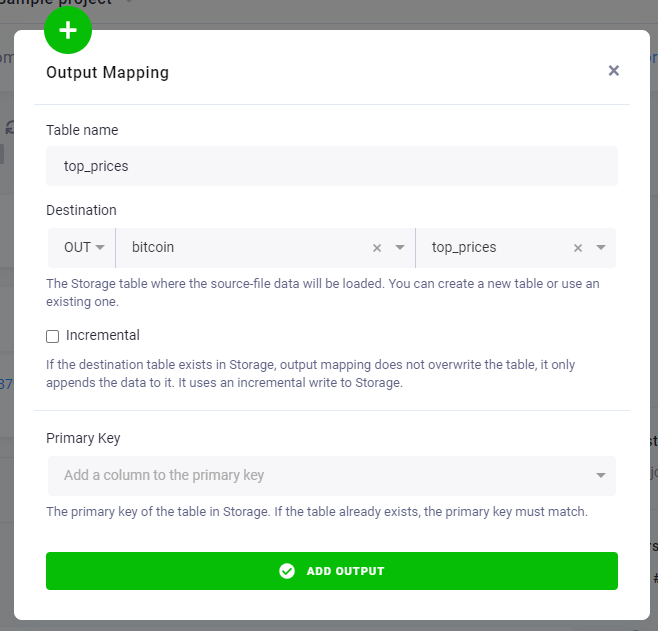Click the green plus circle icon

click(68, 30)
